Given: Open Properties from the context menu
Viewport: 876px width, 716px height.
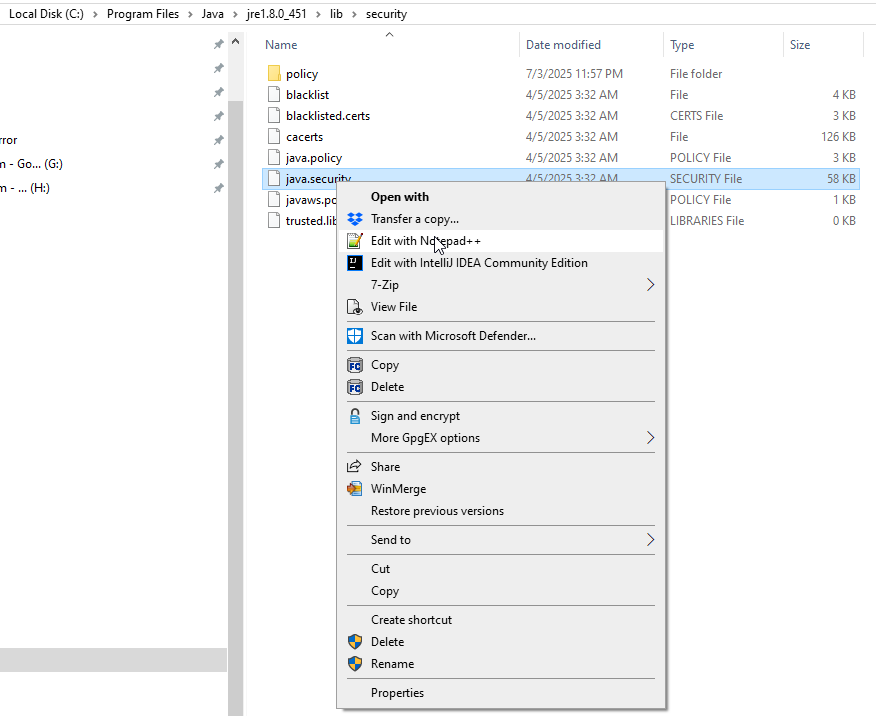Looking at the screenshot, I should 501,693.
